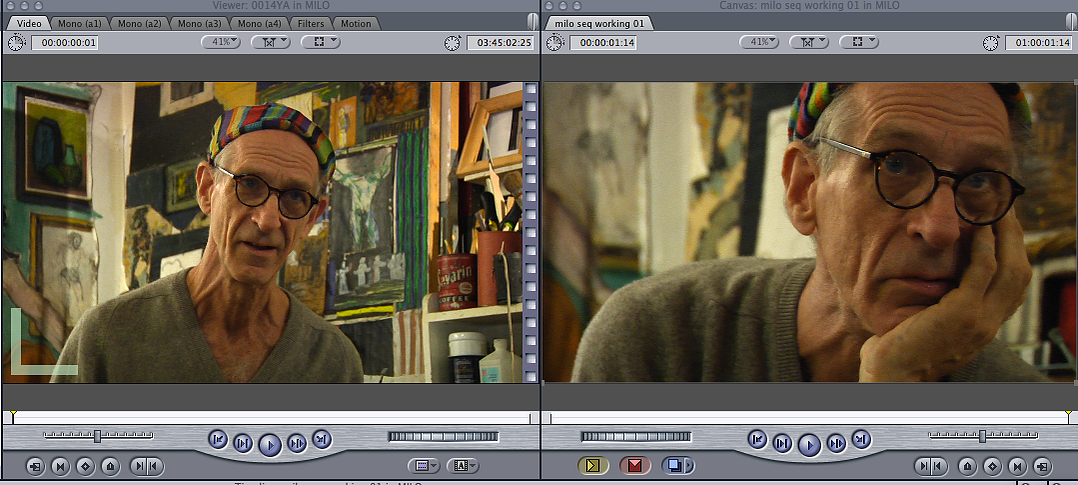Select the 'milo seq working 01' Canvas tab

[x=600, y=23]
